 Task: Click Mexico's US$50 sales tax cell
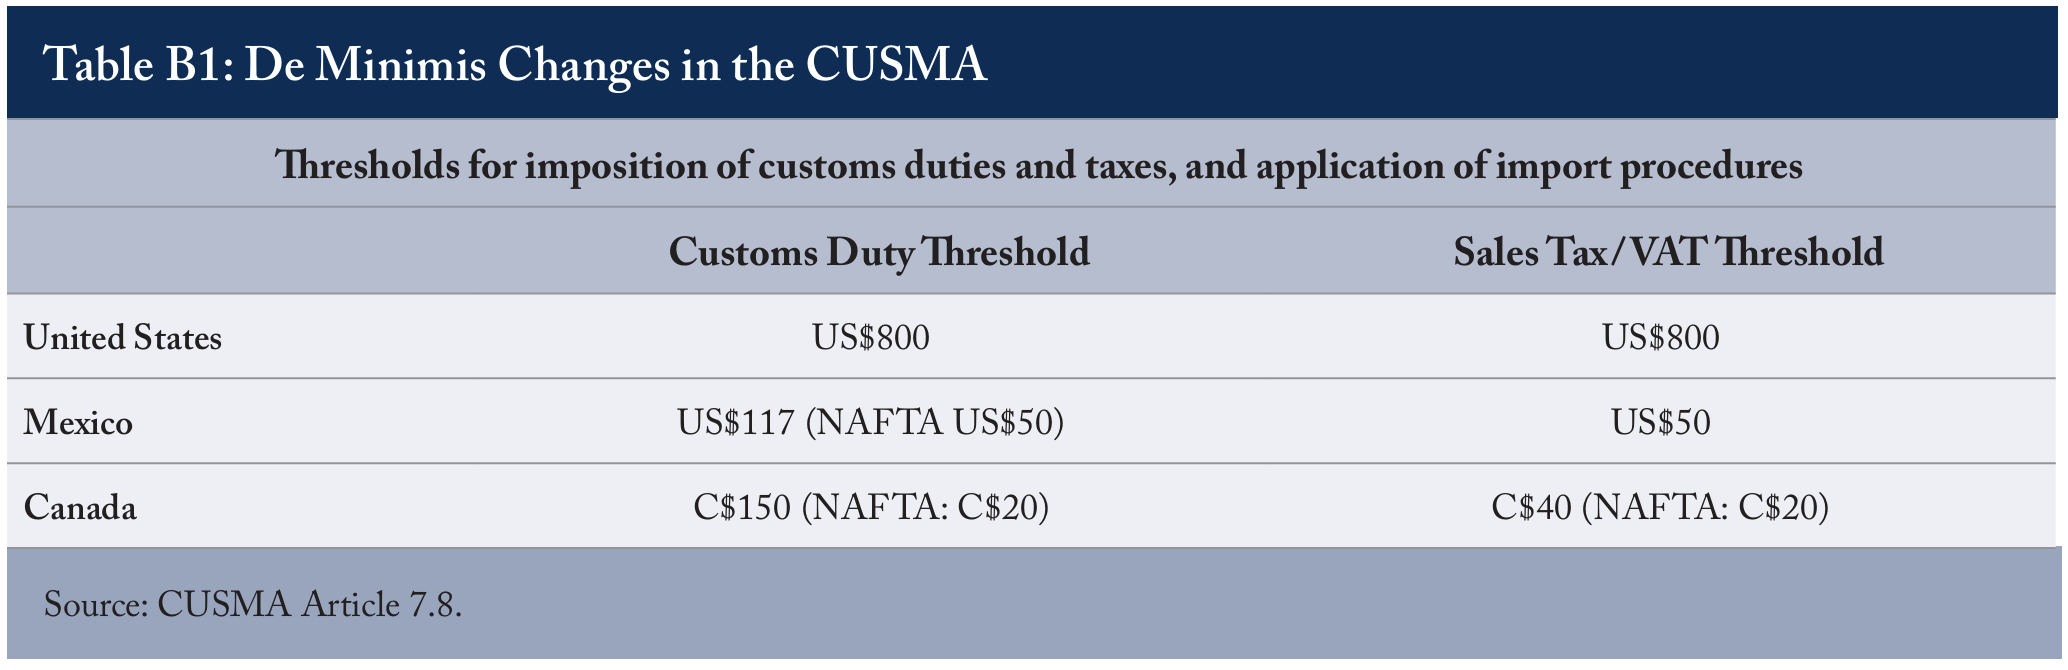(x=1661, y=422)
